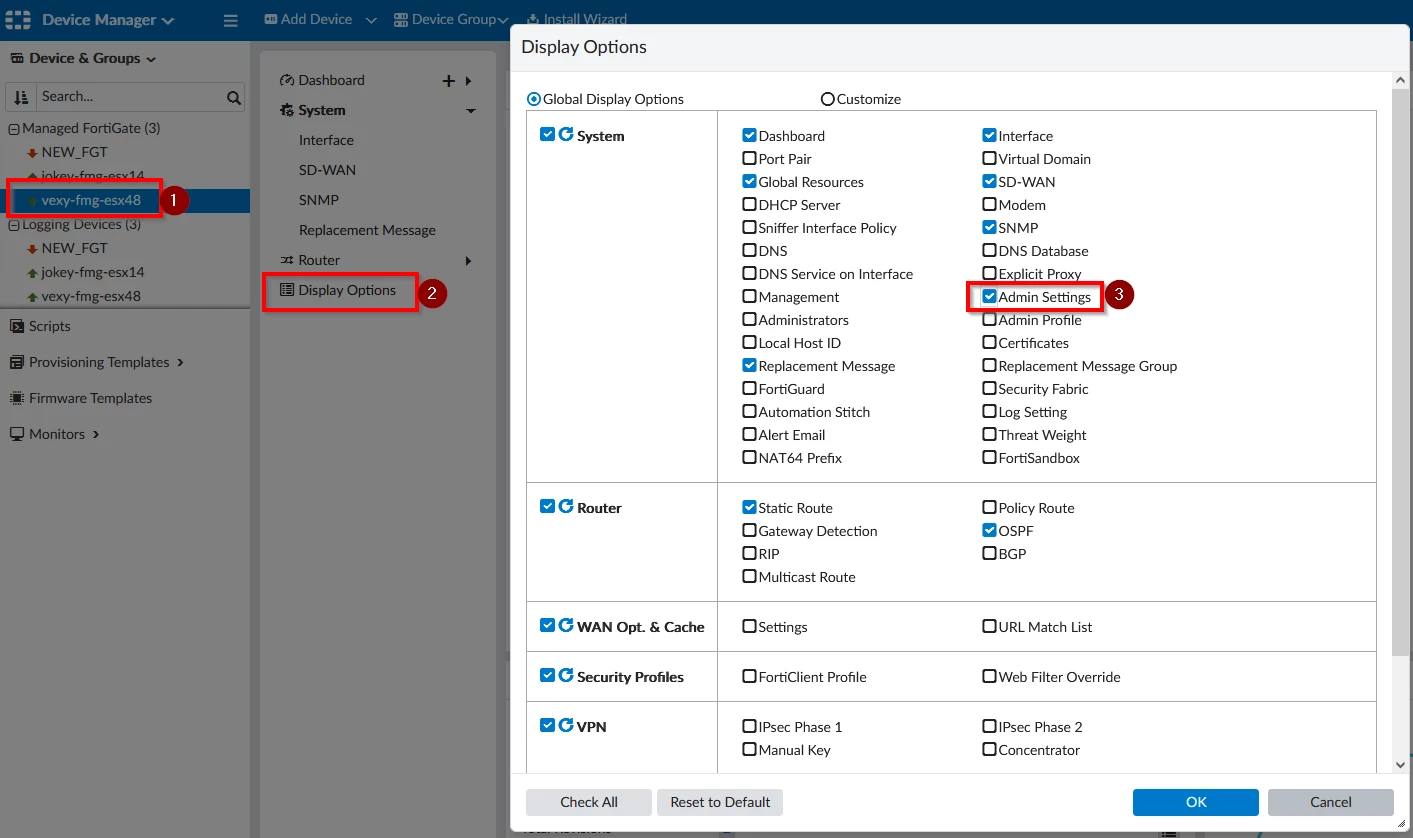
Task: Open the SNMP menu item
Action: [319, 200]
